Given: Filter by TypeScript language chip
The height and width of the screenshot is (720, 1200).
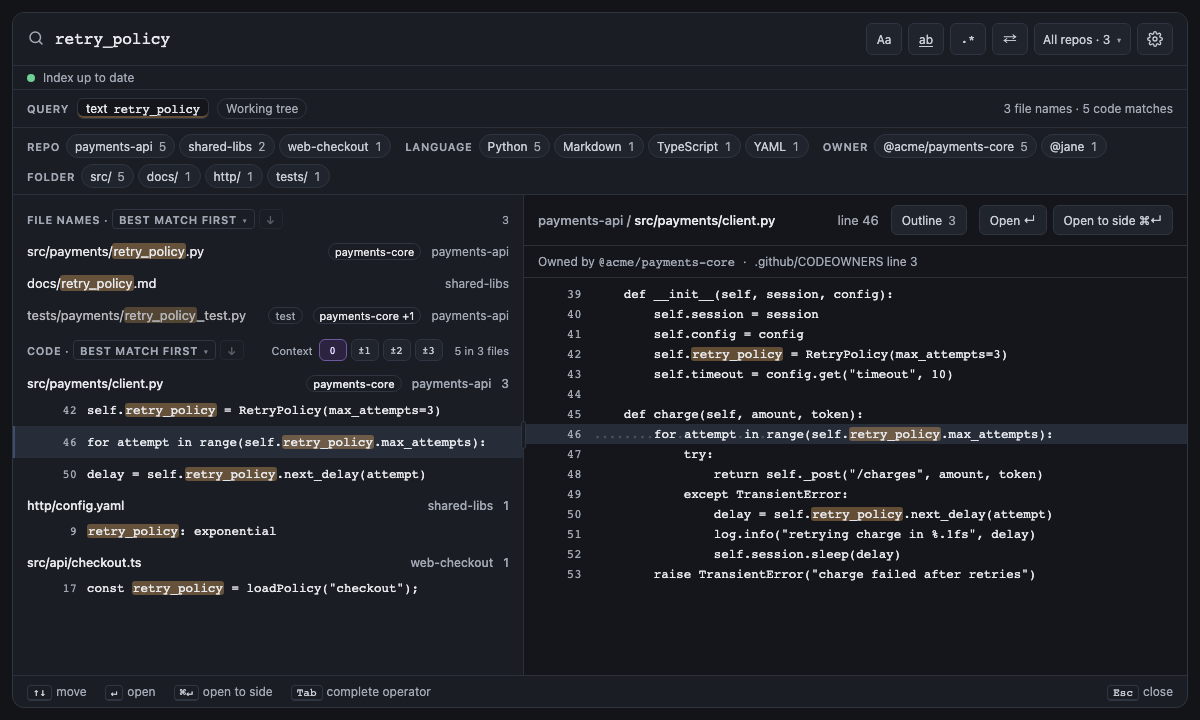Looking at the screenshot, I should (694, 147).
